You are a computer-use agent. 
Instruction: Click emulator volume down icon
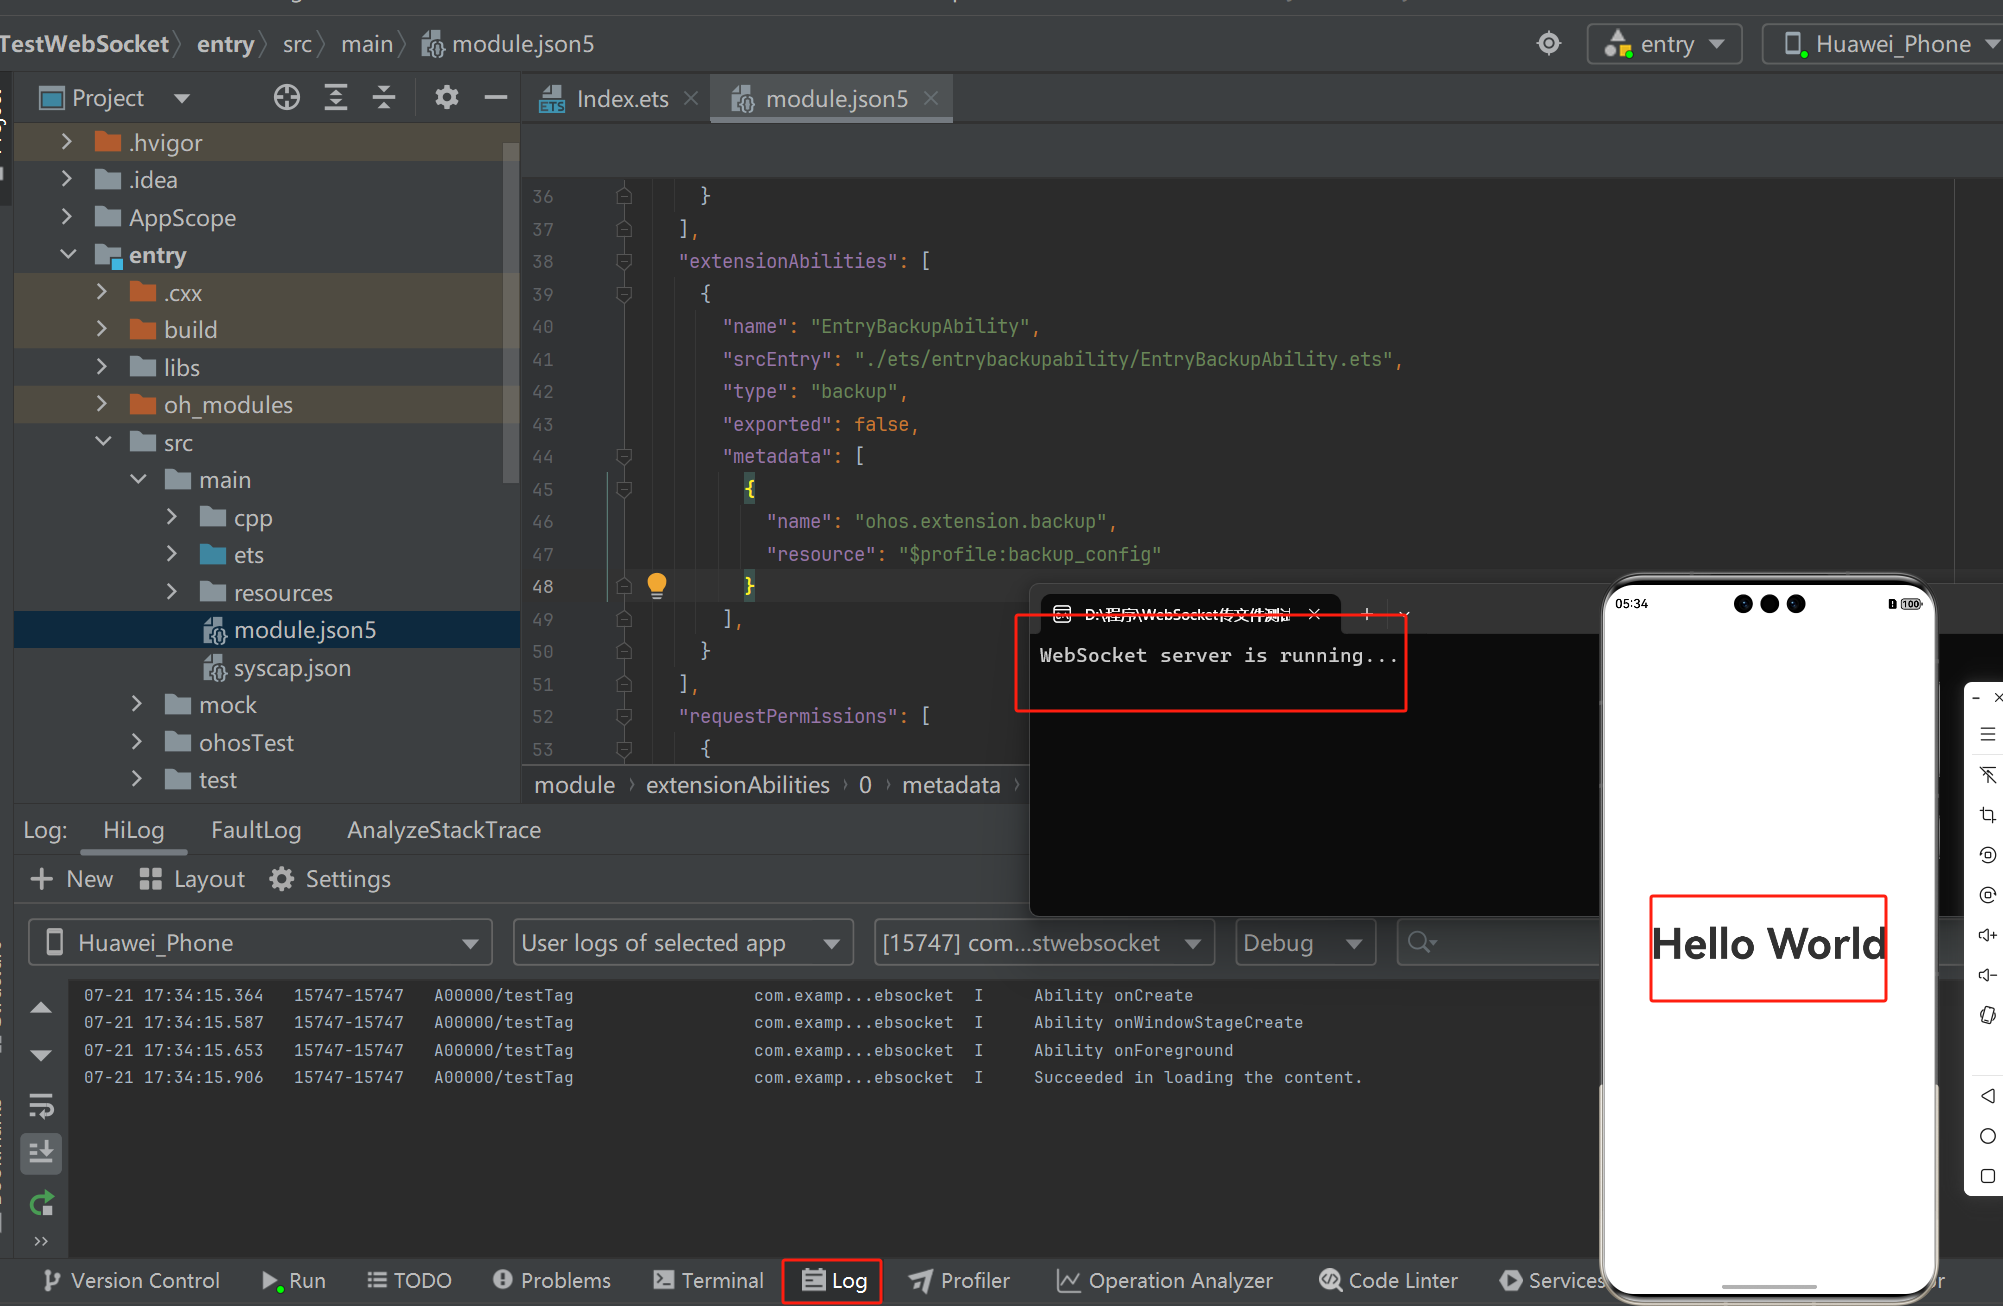[1987, 975]
